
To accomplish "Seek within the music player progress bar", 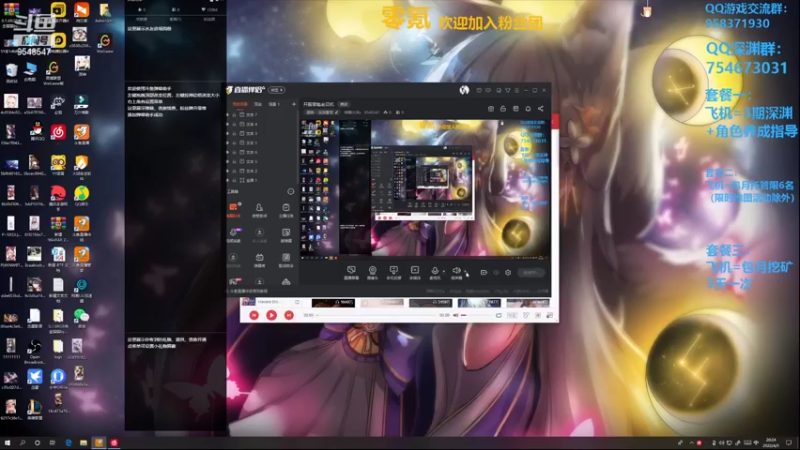I will [x=378, y=315].
